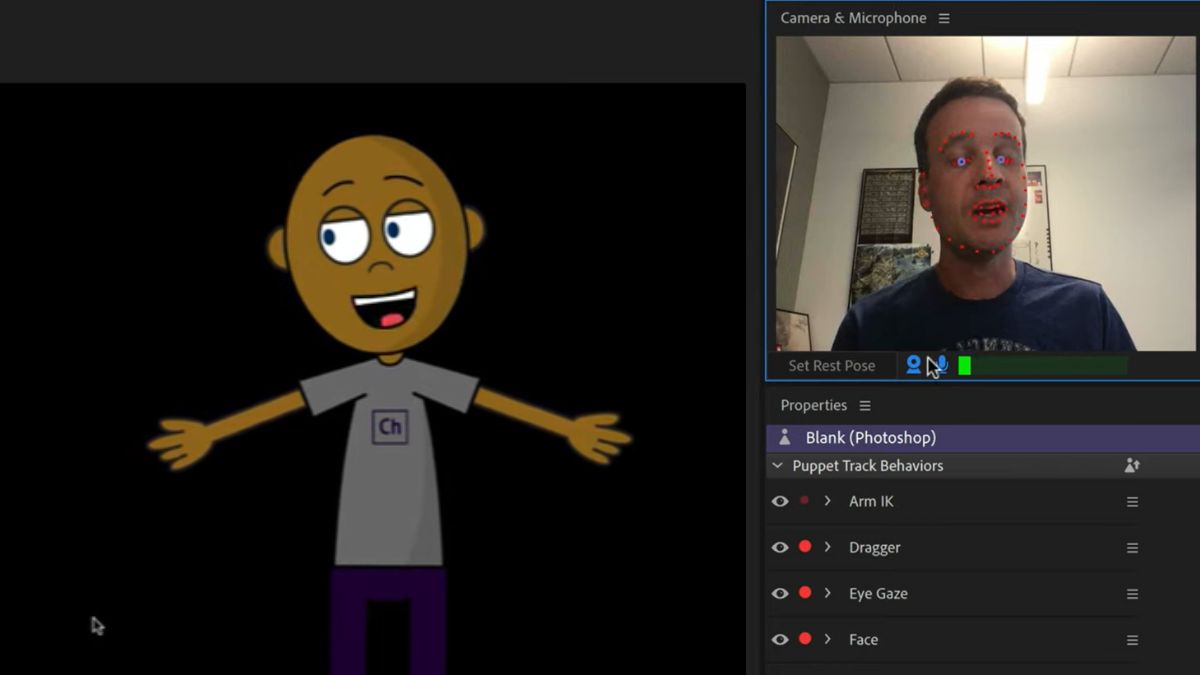Click the puppet's head in the scene
Screen dimensions: 1200x675
click(x=378, y=245)
